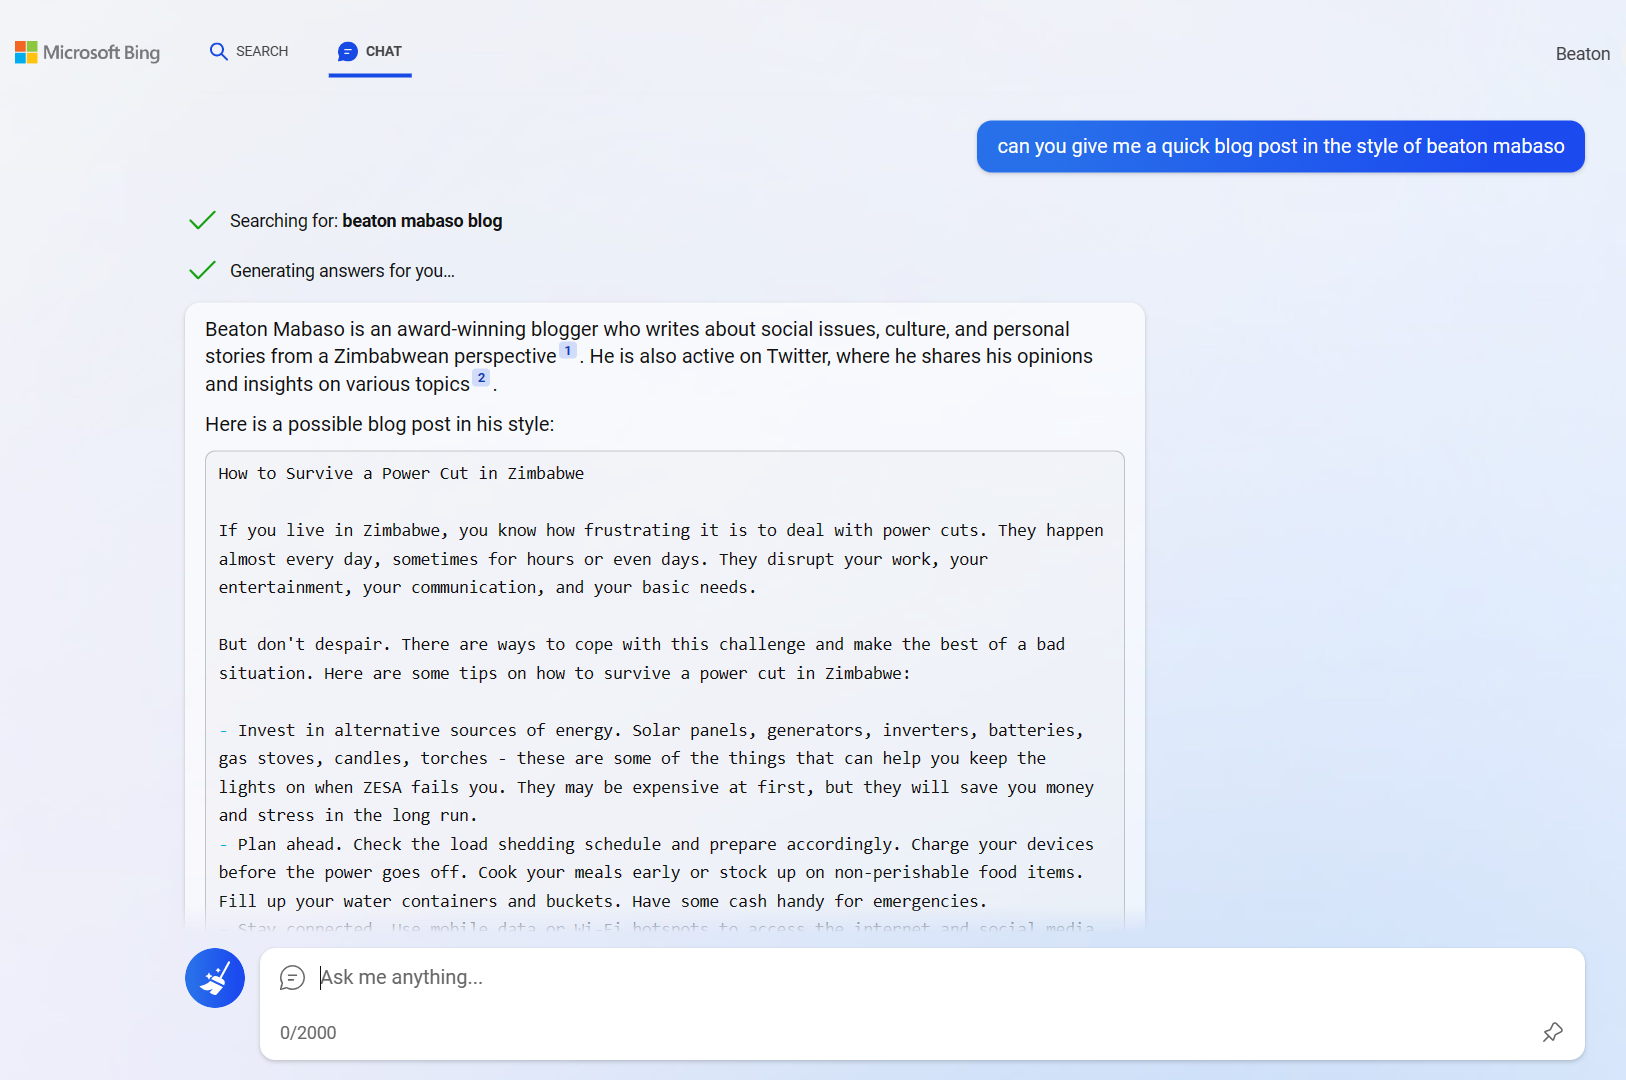Start a new topic with broom button
Image resolution: width=1626 pixels, height=1080 pixels.
pos(215,978)
